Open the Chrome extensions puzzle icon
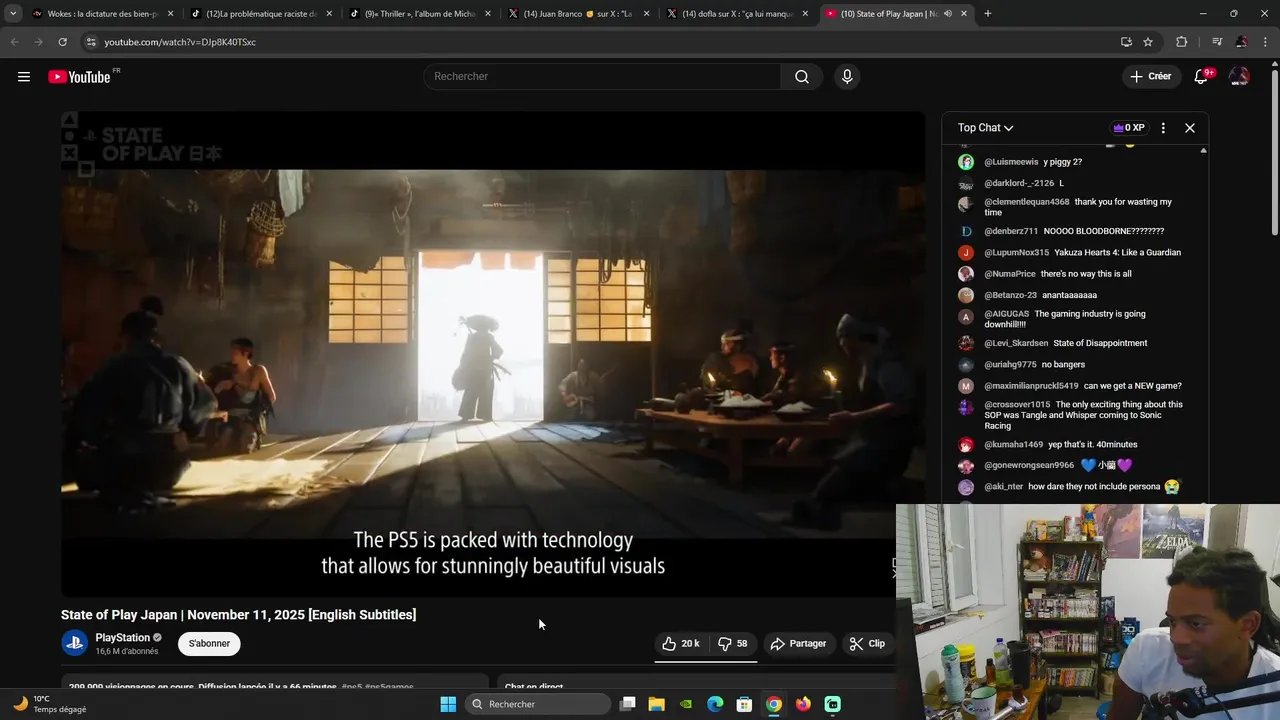The image size is (1280, 720). coord(1182,42)
